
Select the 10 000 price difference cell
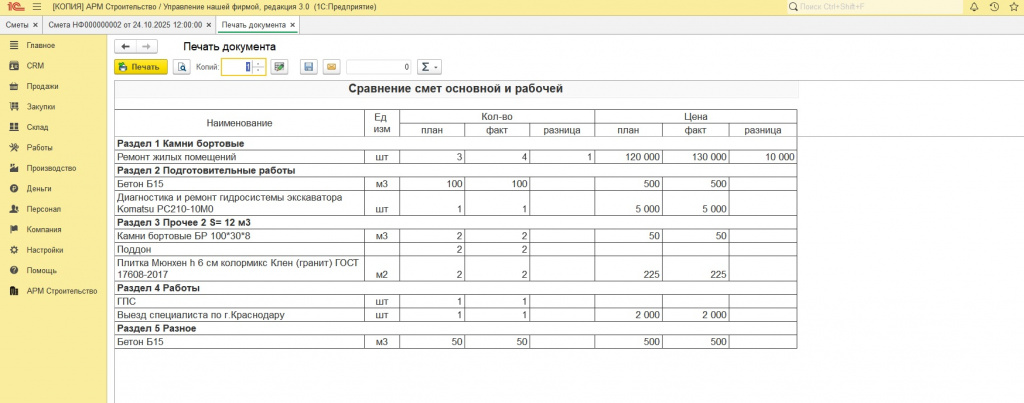click(x=763, y=157)
